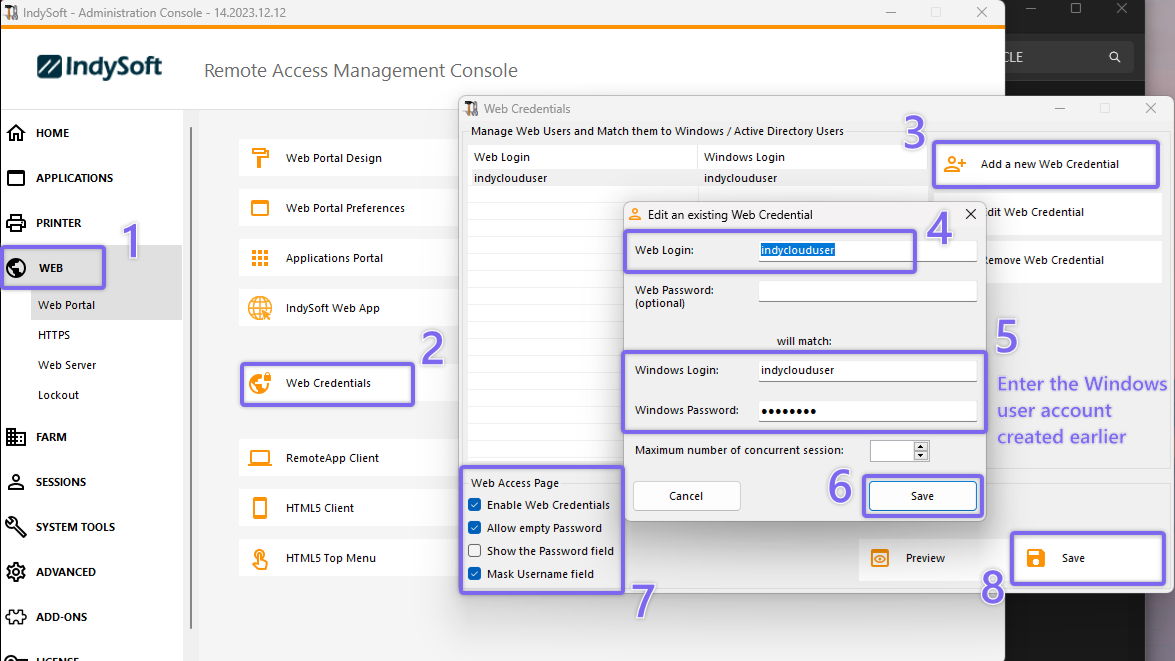Click the RemoteApp Client laptop icon
Image resolution: width=1175 pixels, height=661 pixels.
coord(260,458)
